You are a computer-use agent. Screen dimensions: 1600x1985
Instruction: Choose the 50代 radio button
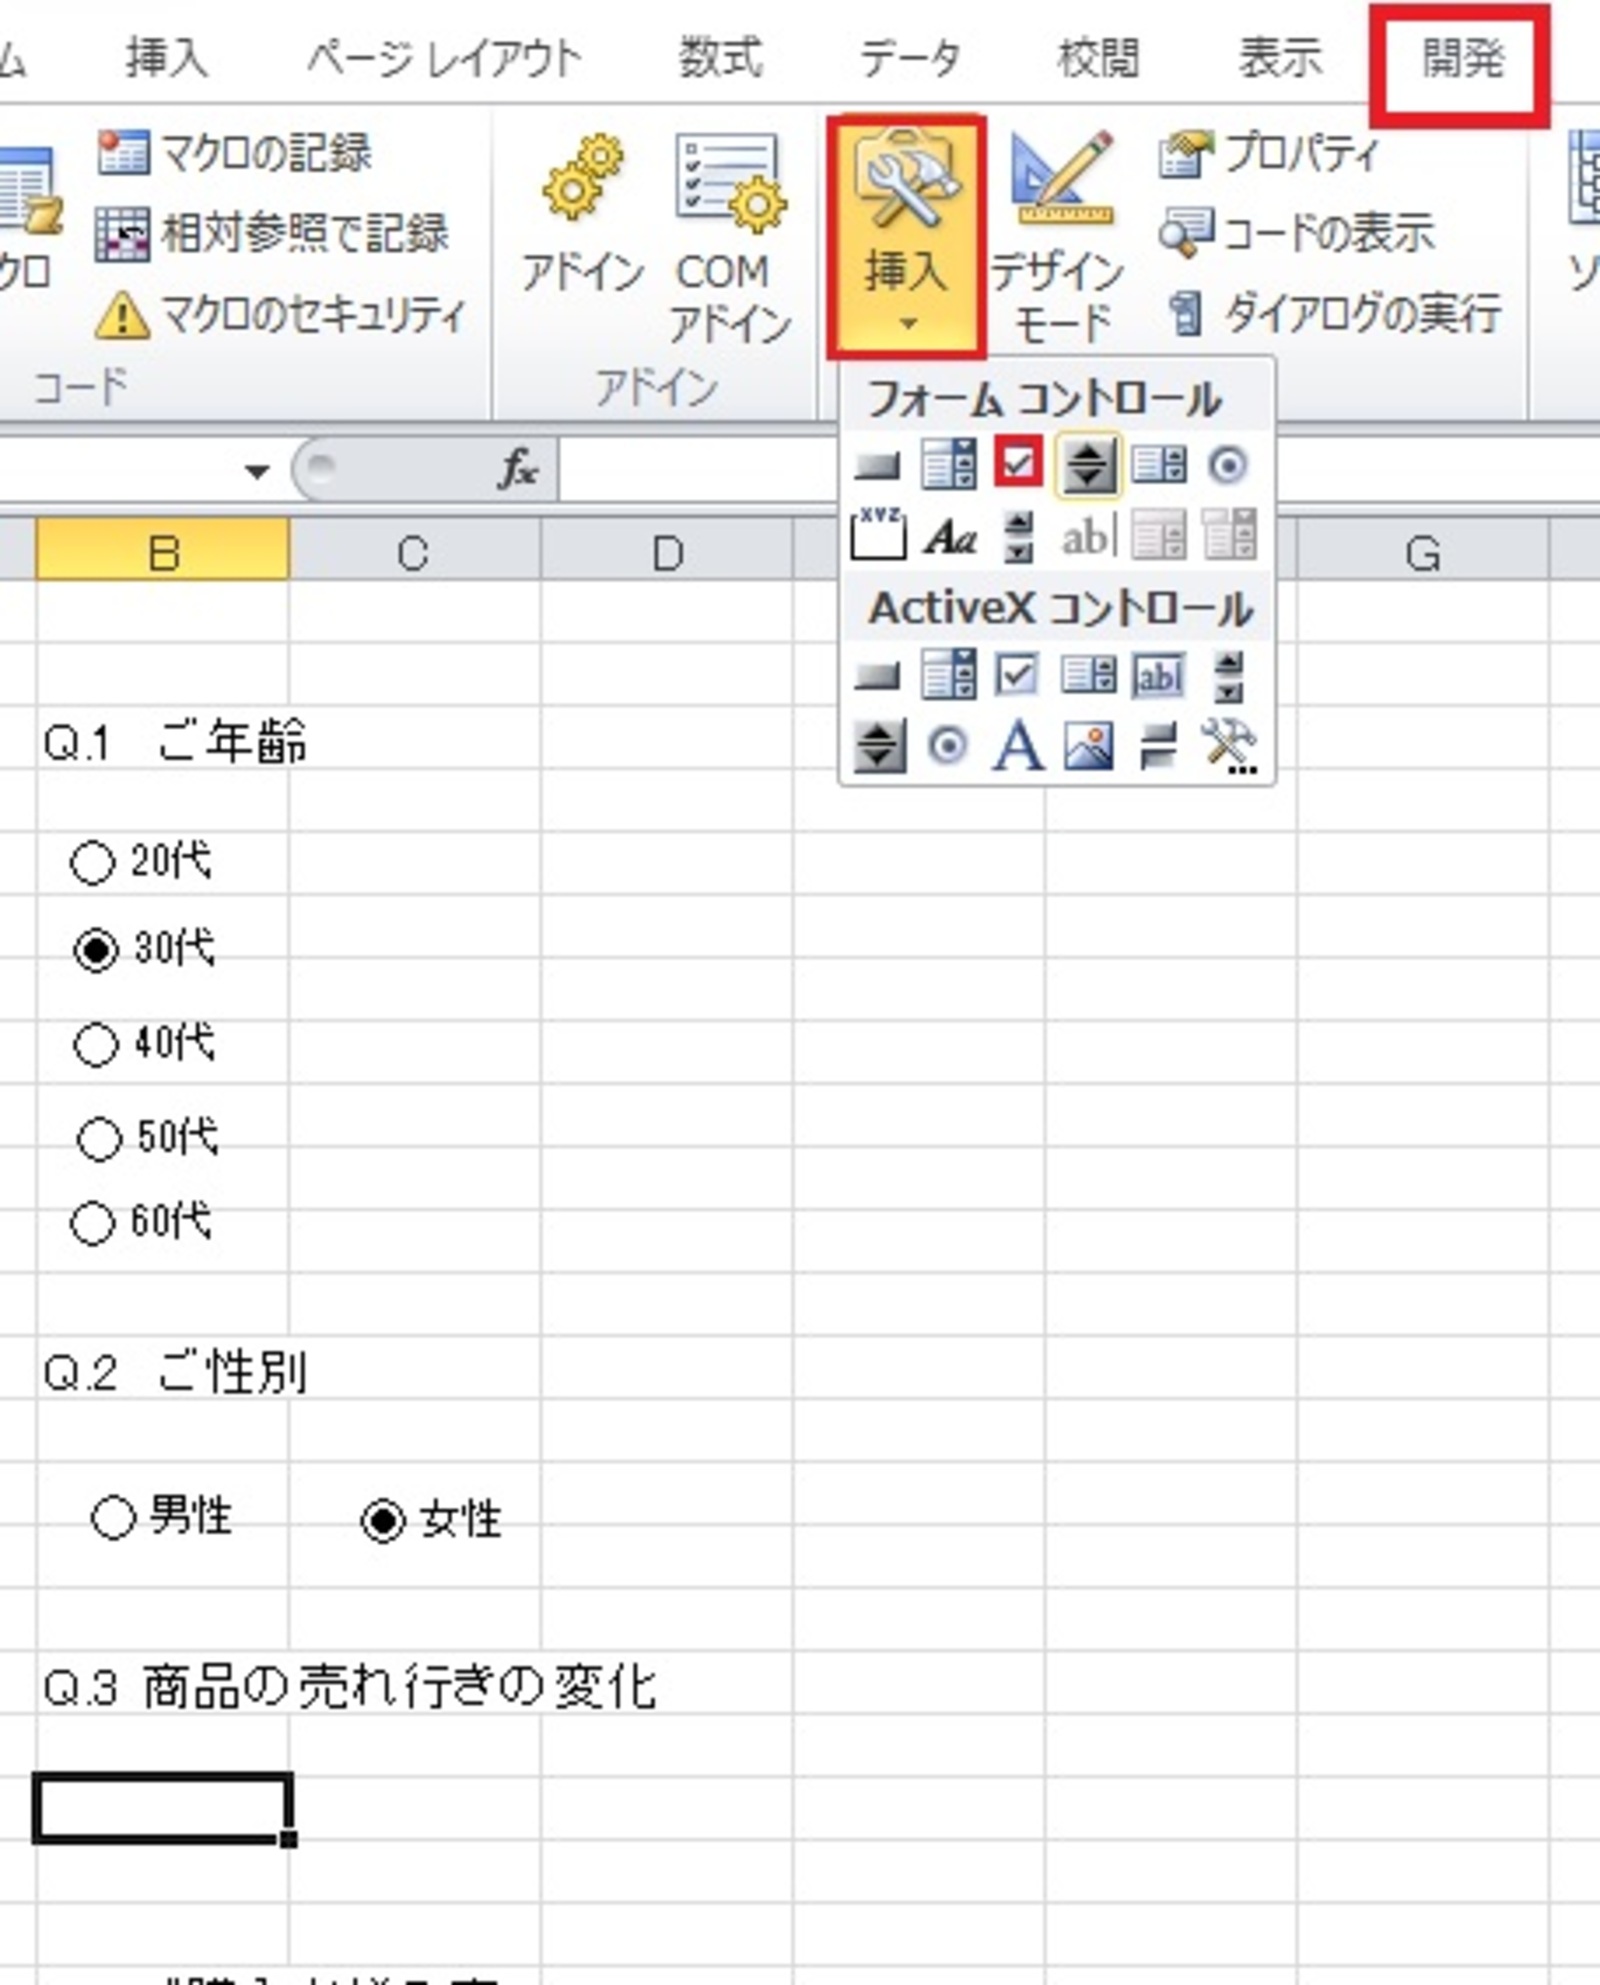click(97, 1138)
